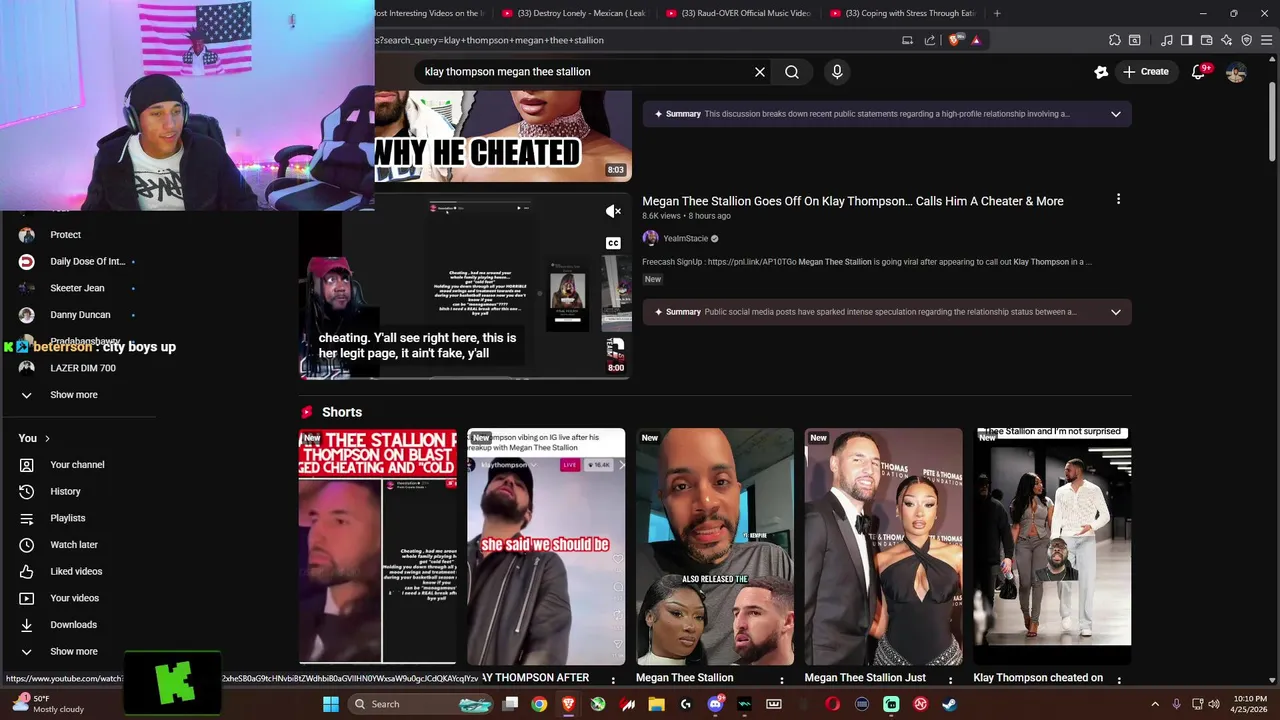
Task: Expand the You section chevron
Action: point(47,438)
